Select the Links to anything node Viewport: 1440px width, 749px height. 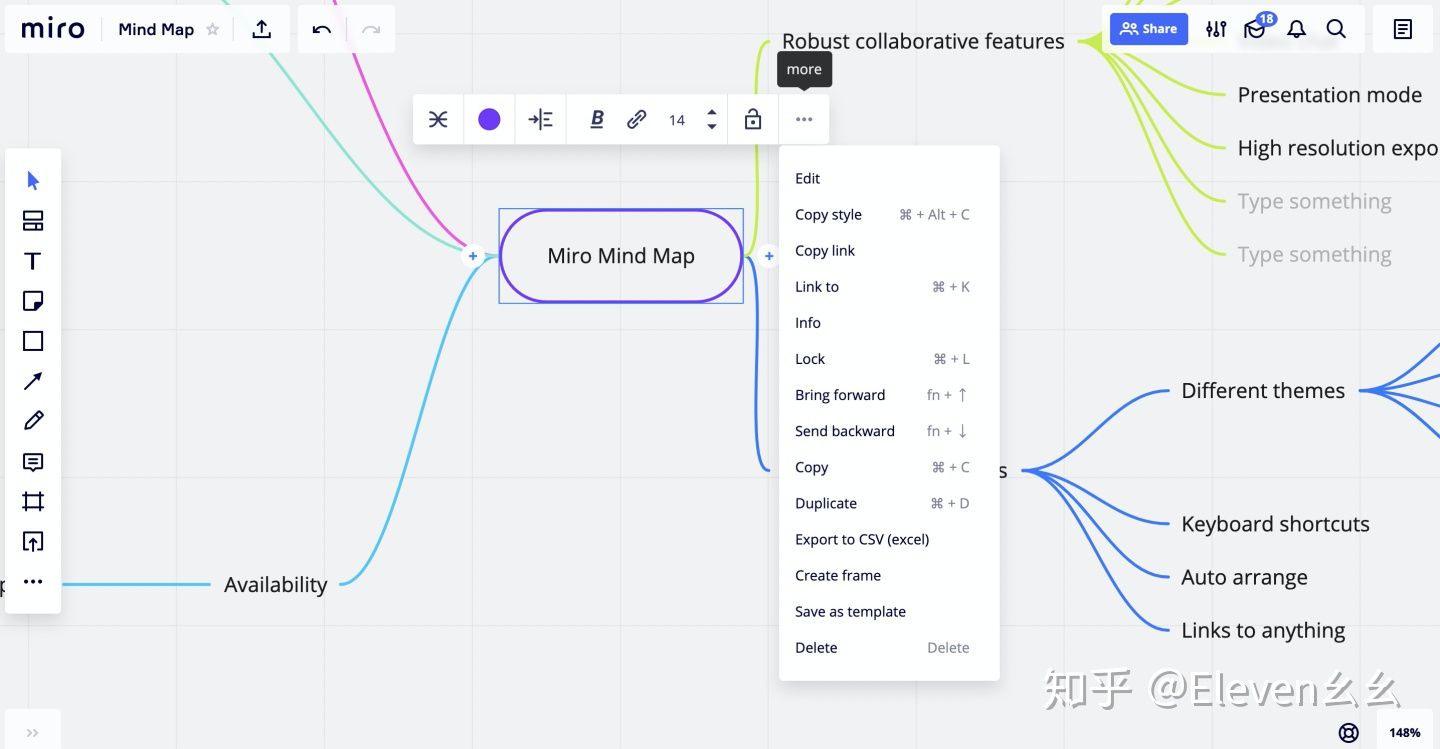tap(1263, 630)
